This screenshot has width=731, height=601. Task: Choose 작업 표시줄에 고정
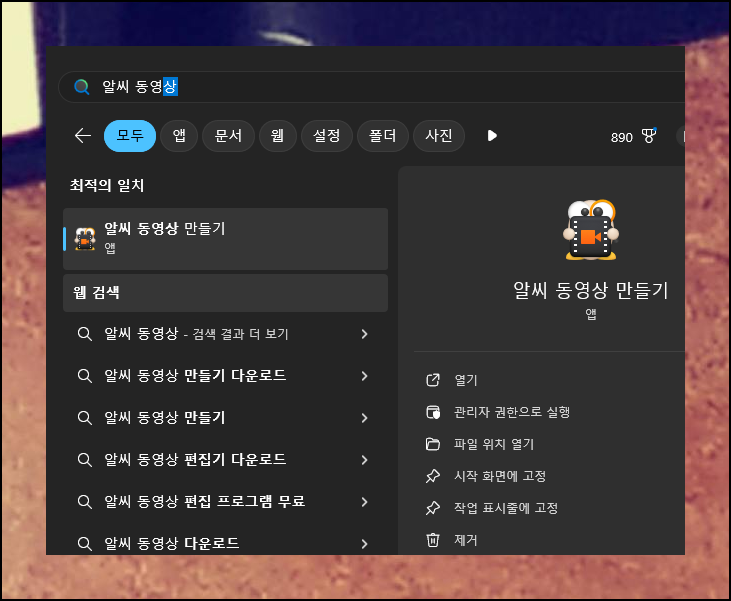tap(506, 508)
